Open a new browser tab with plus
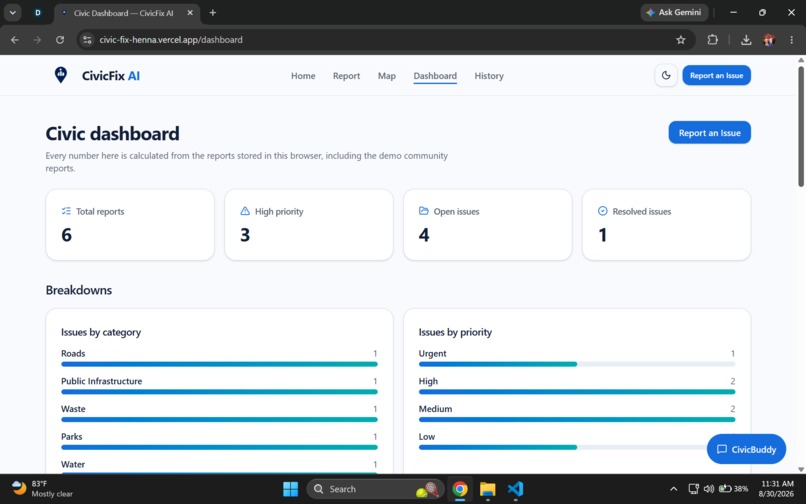Viewport: 806px width, 504px height. [213, 13]
